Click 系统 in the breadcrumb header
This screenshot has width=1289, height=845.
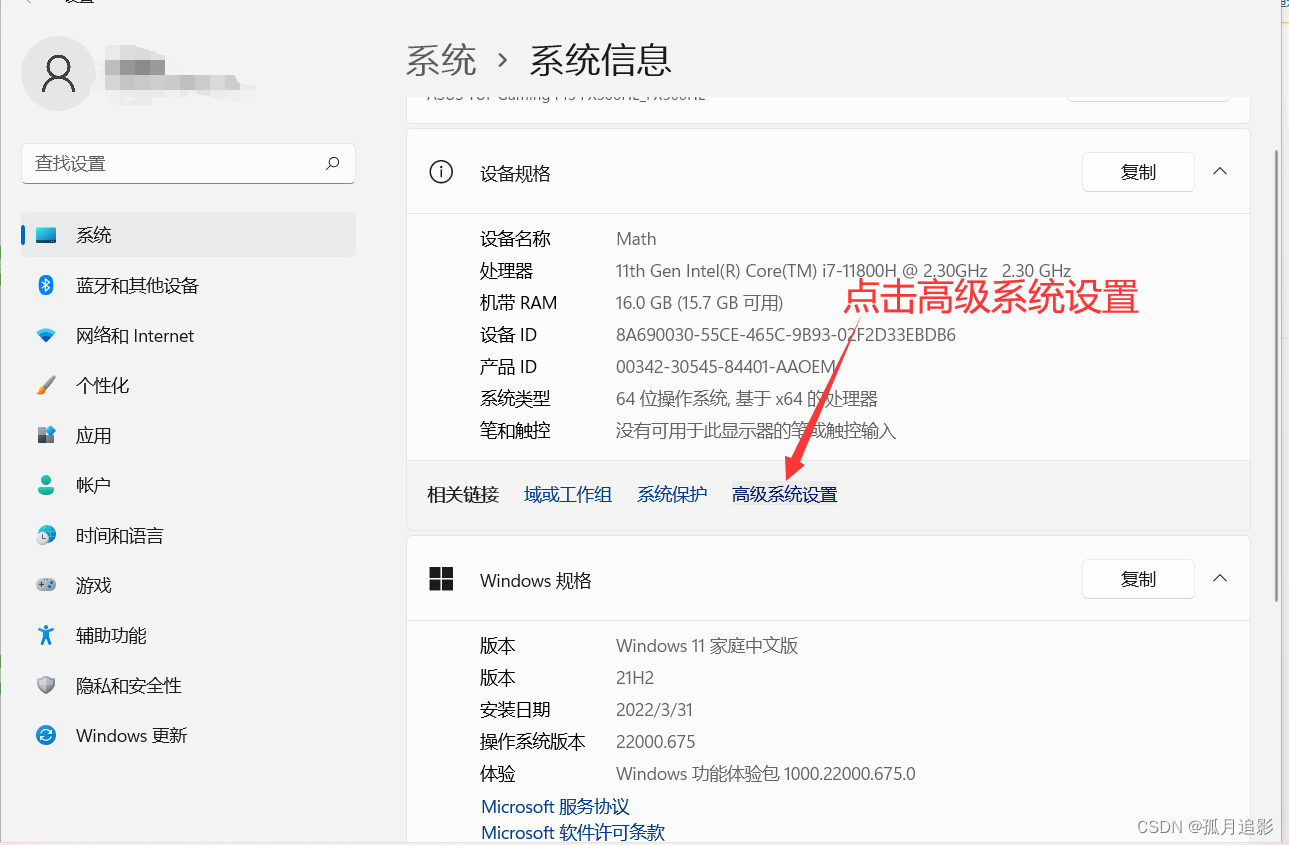(x=441, y=61)
